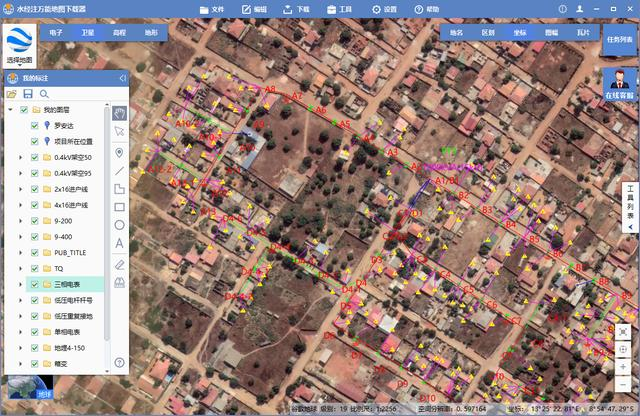The height and width of the screenshot is (416, 640).
Task: Expand the 工具列表 side tab
Action: point(631,207)
